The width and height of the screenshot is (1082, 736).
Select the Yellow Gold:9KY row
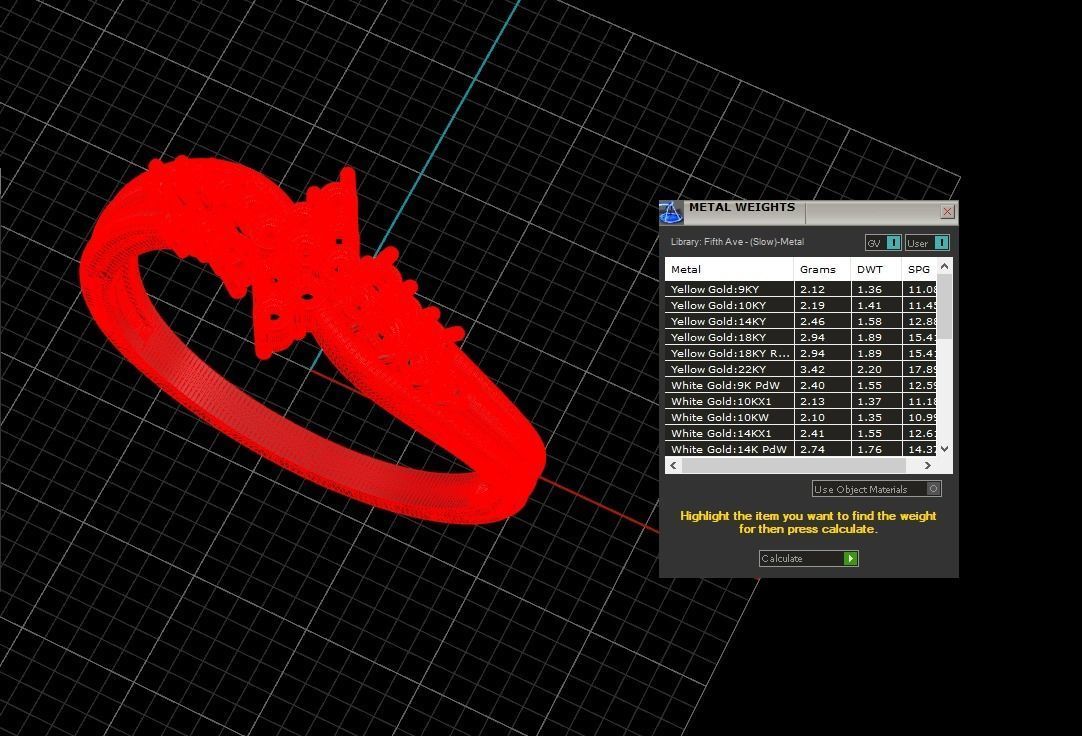point(801,290)
